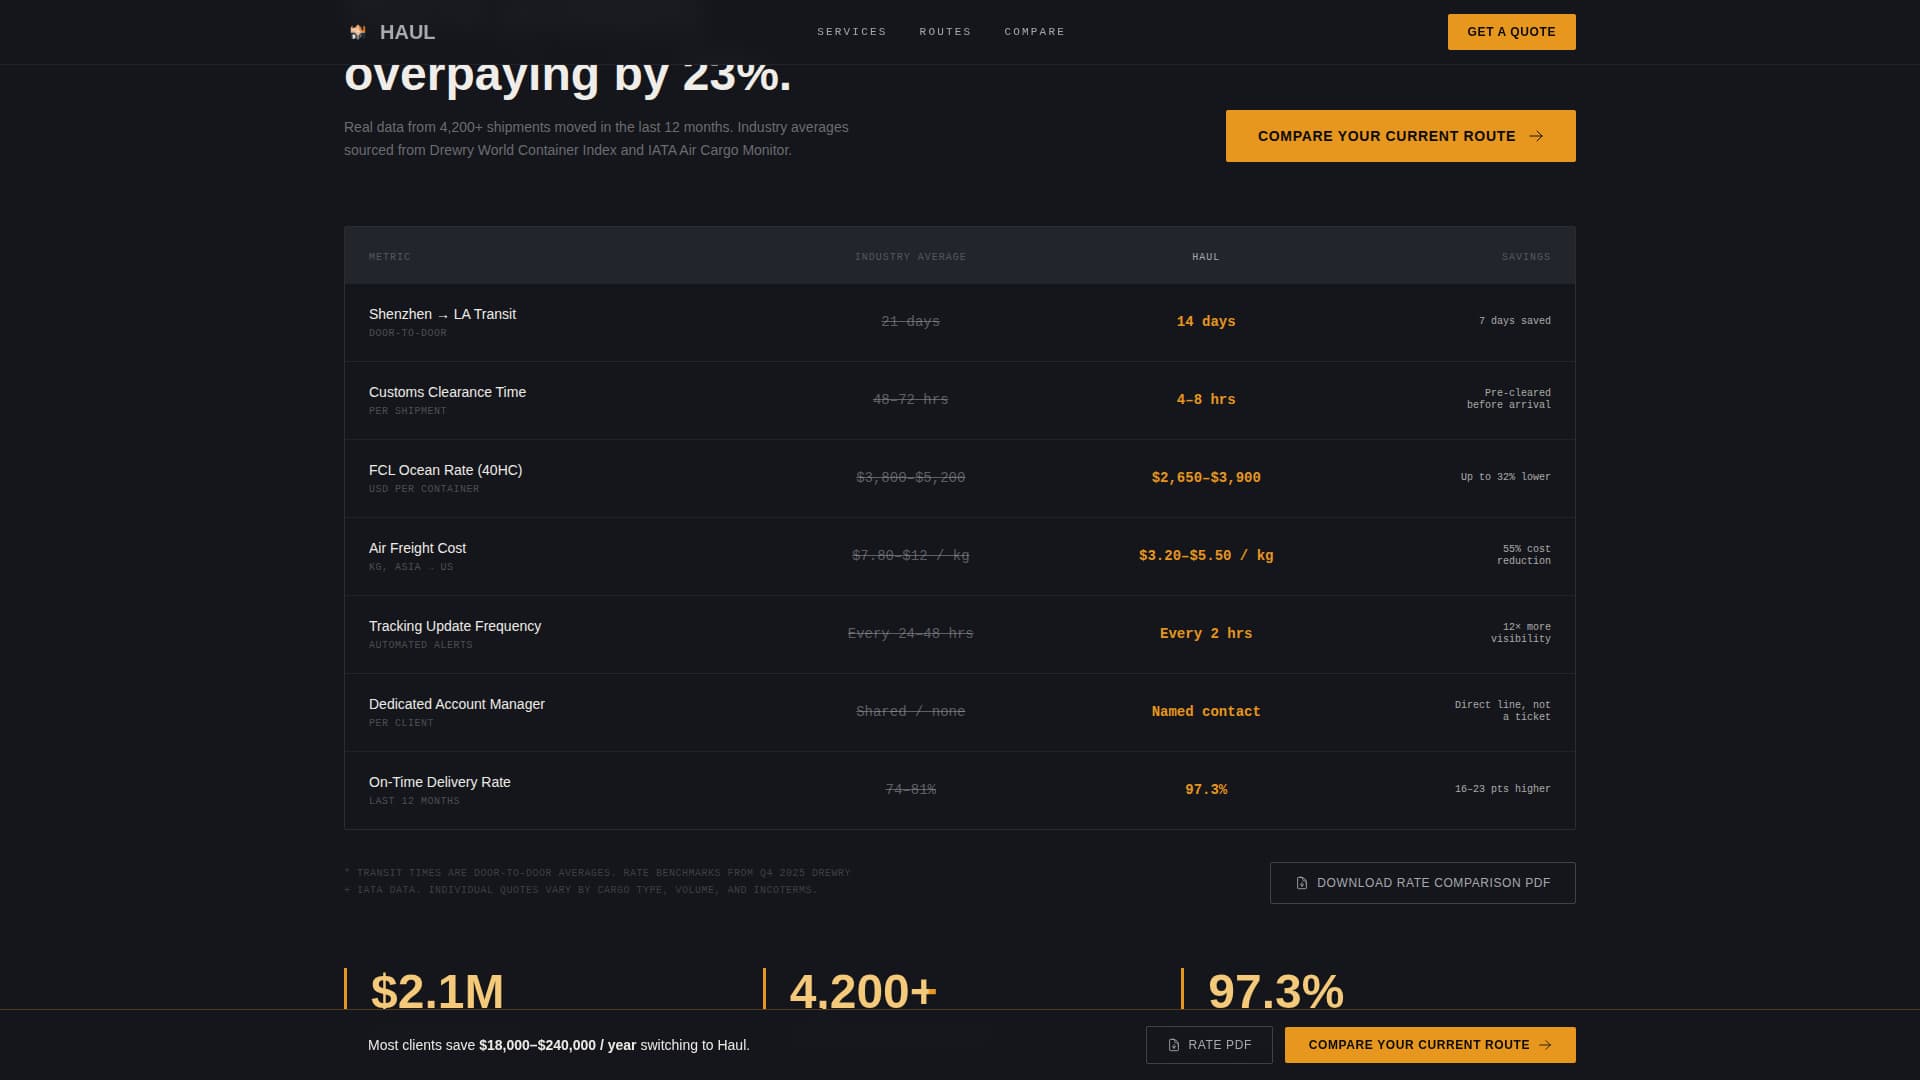The image size is (1920, 1080).
Task: Open the Compare nav item
Action: (x=1034, y=32)
